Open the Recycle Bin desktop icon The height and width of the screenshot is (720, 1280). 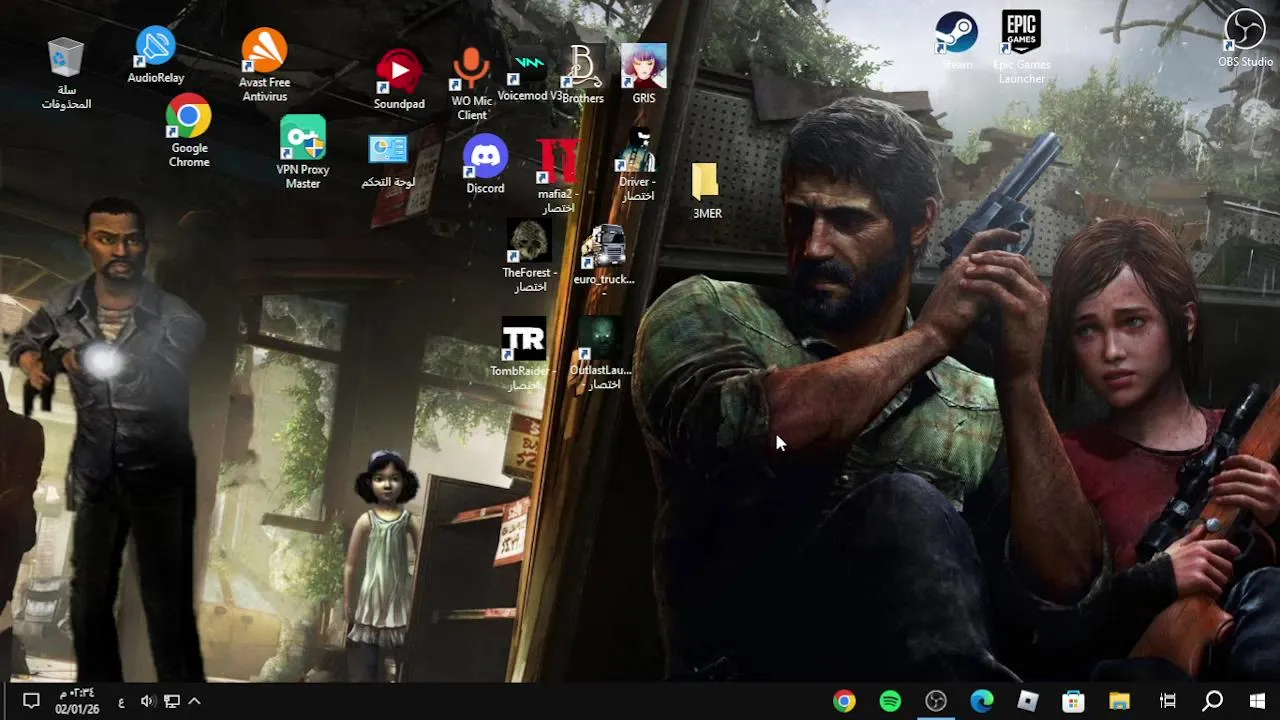tap(66, 73)
